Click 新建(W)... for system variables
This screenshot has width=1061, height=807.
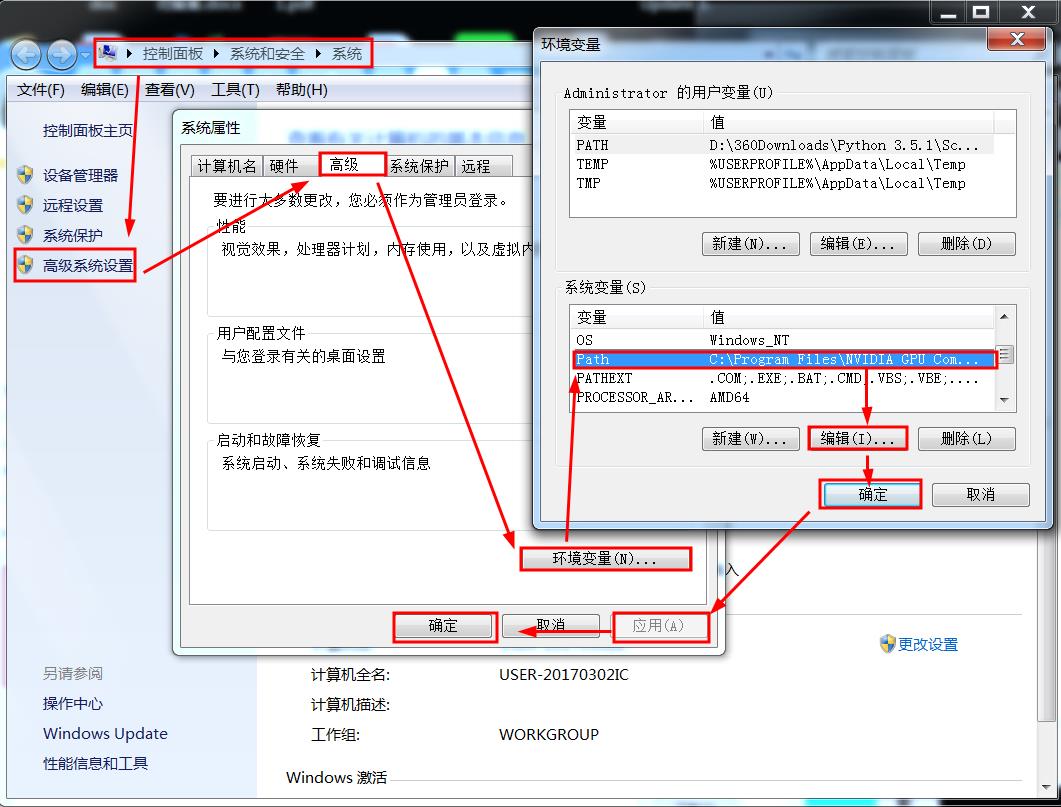(750, 438)
